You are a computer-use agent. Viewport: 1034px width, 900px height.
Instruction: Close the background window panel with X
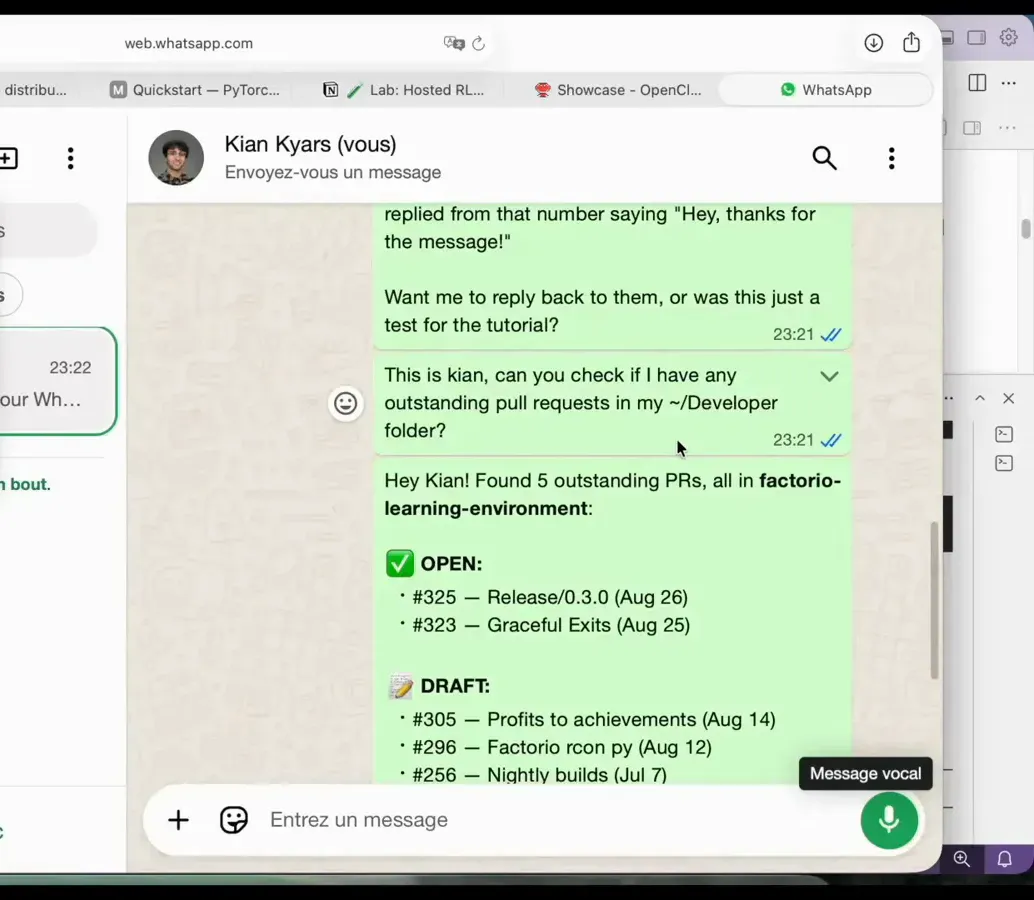(1008, 398)
